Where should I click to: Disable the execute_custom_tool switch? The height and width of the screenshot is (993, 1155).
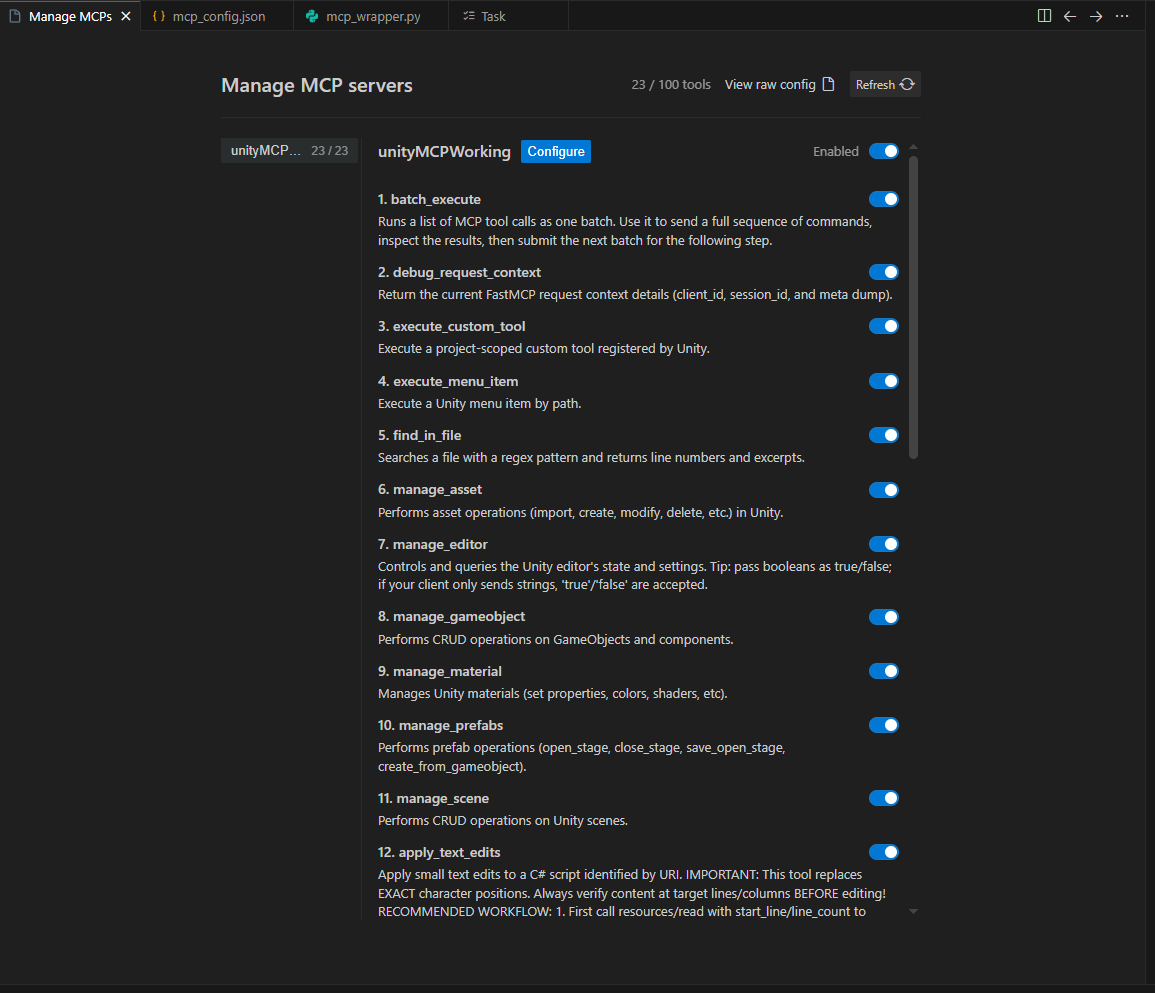coord(883,326)
